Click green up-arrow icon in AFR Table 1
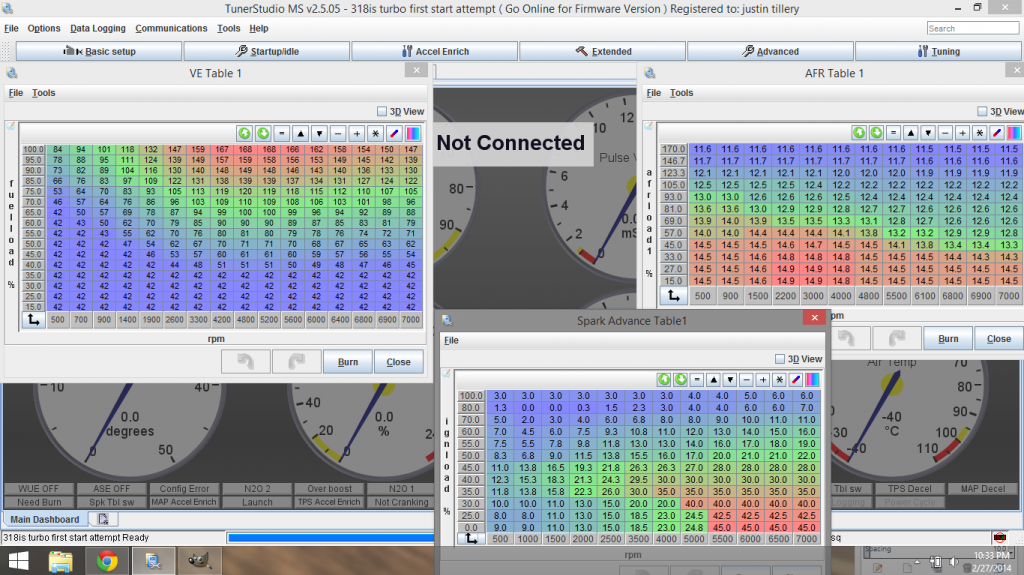Image resolution: width=1024 pixels, height=575 pixels. coord(859,133)
